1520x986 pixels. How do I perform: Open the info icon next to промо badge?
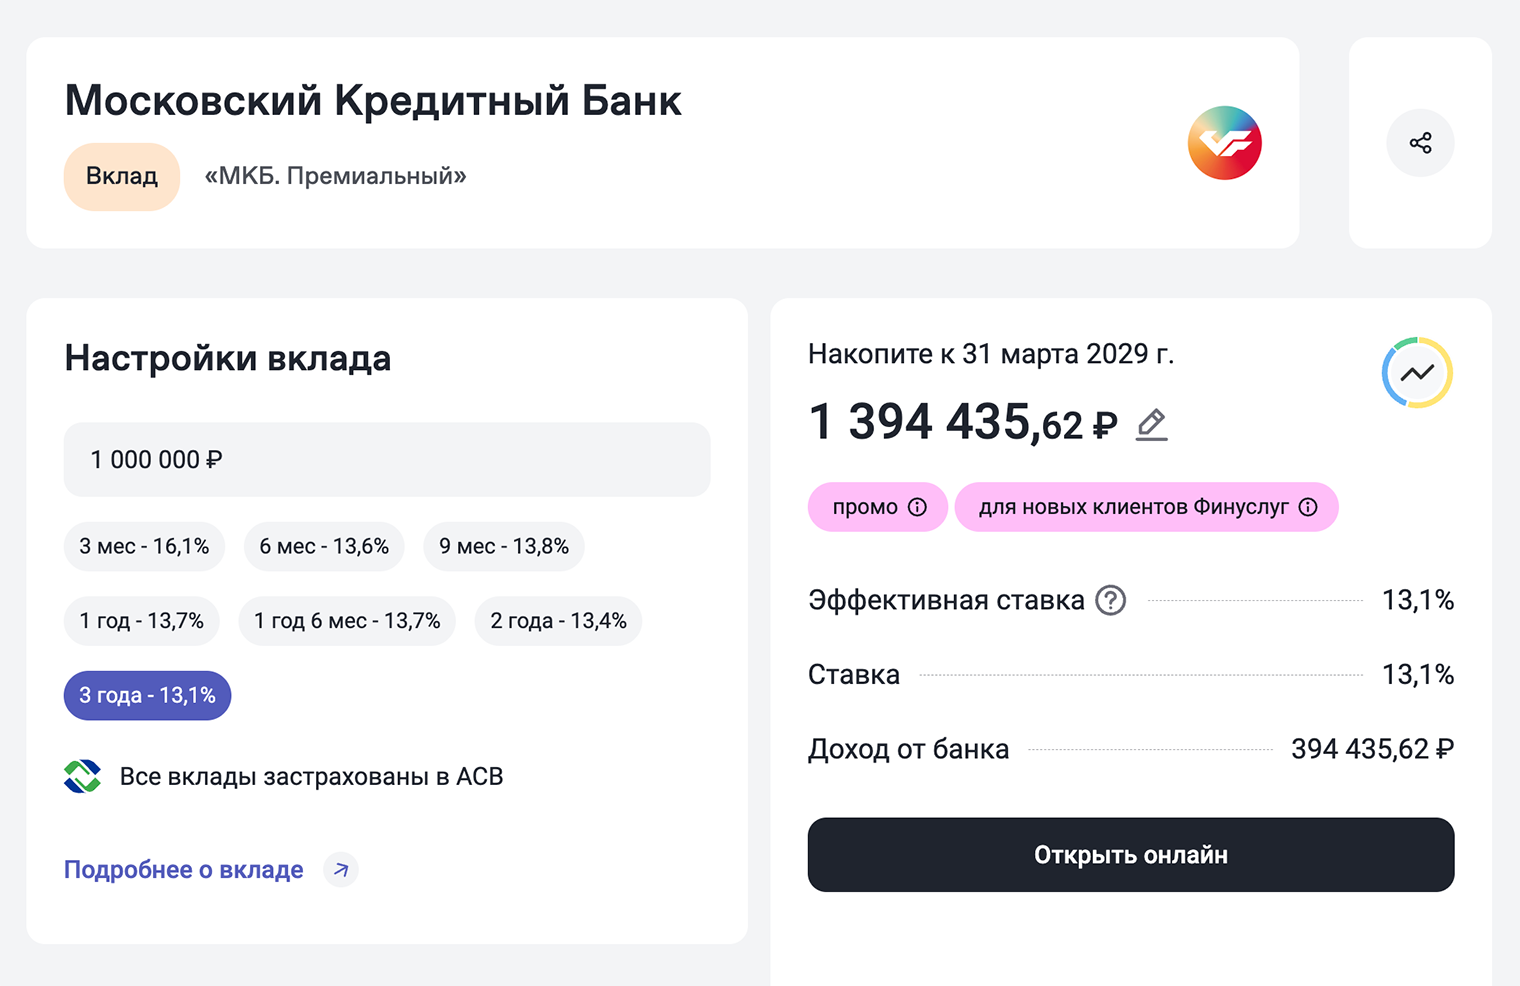(x=918, y=507)
